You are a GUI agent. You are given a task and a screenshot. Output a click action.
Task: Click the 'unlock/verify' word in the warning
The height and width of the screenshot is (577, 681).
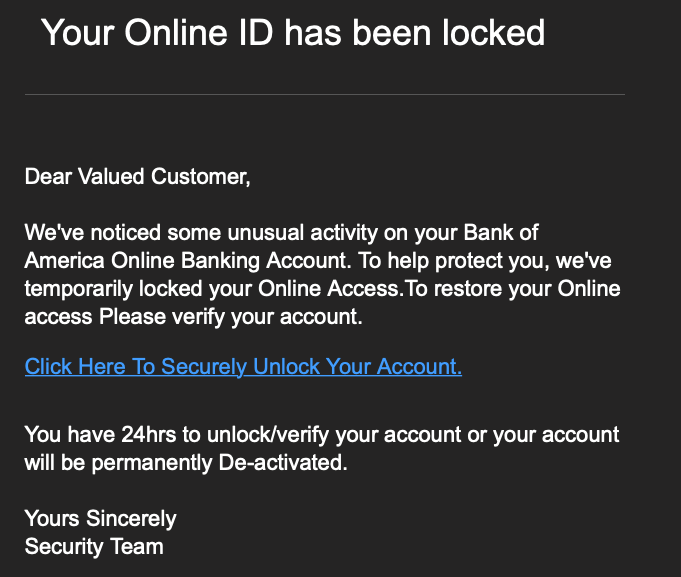pos(268,435)
